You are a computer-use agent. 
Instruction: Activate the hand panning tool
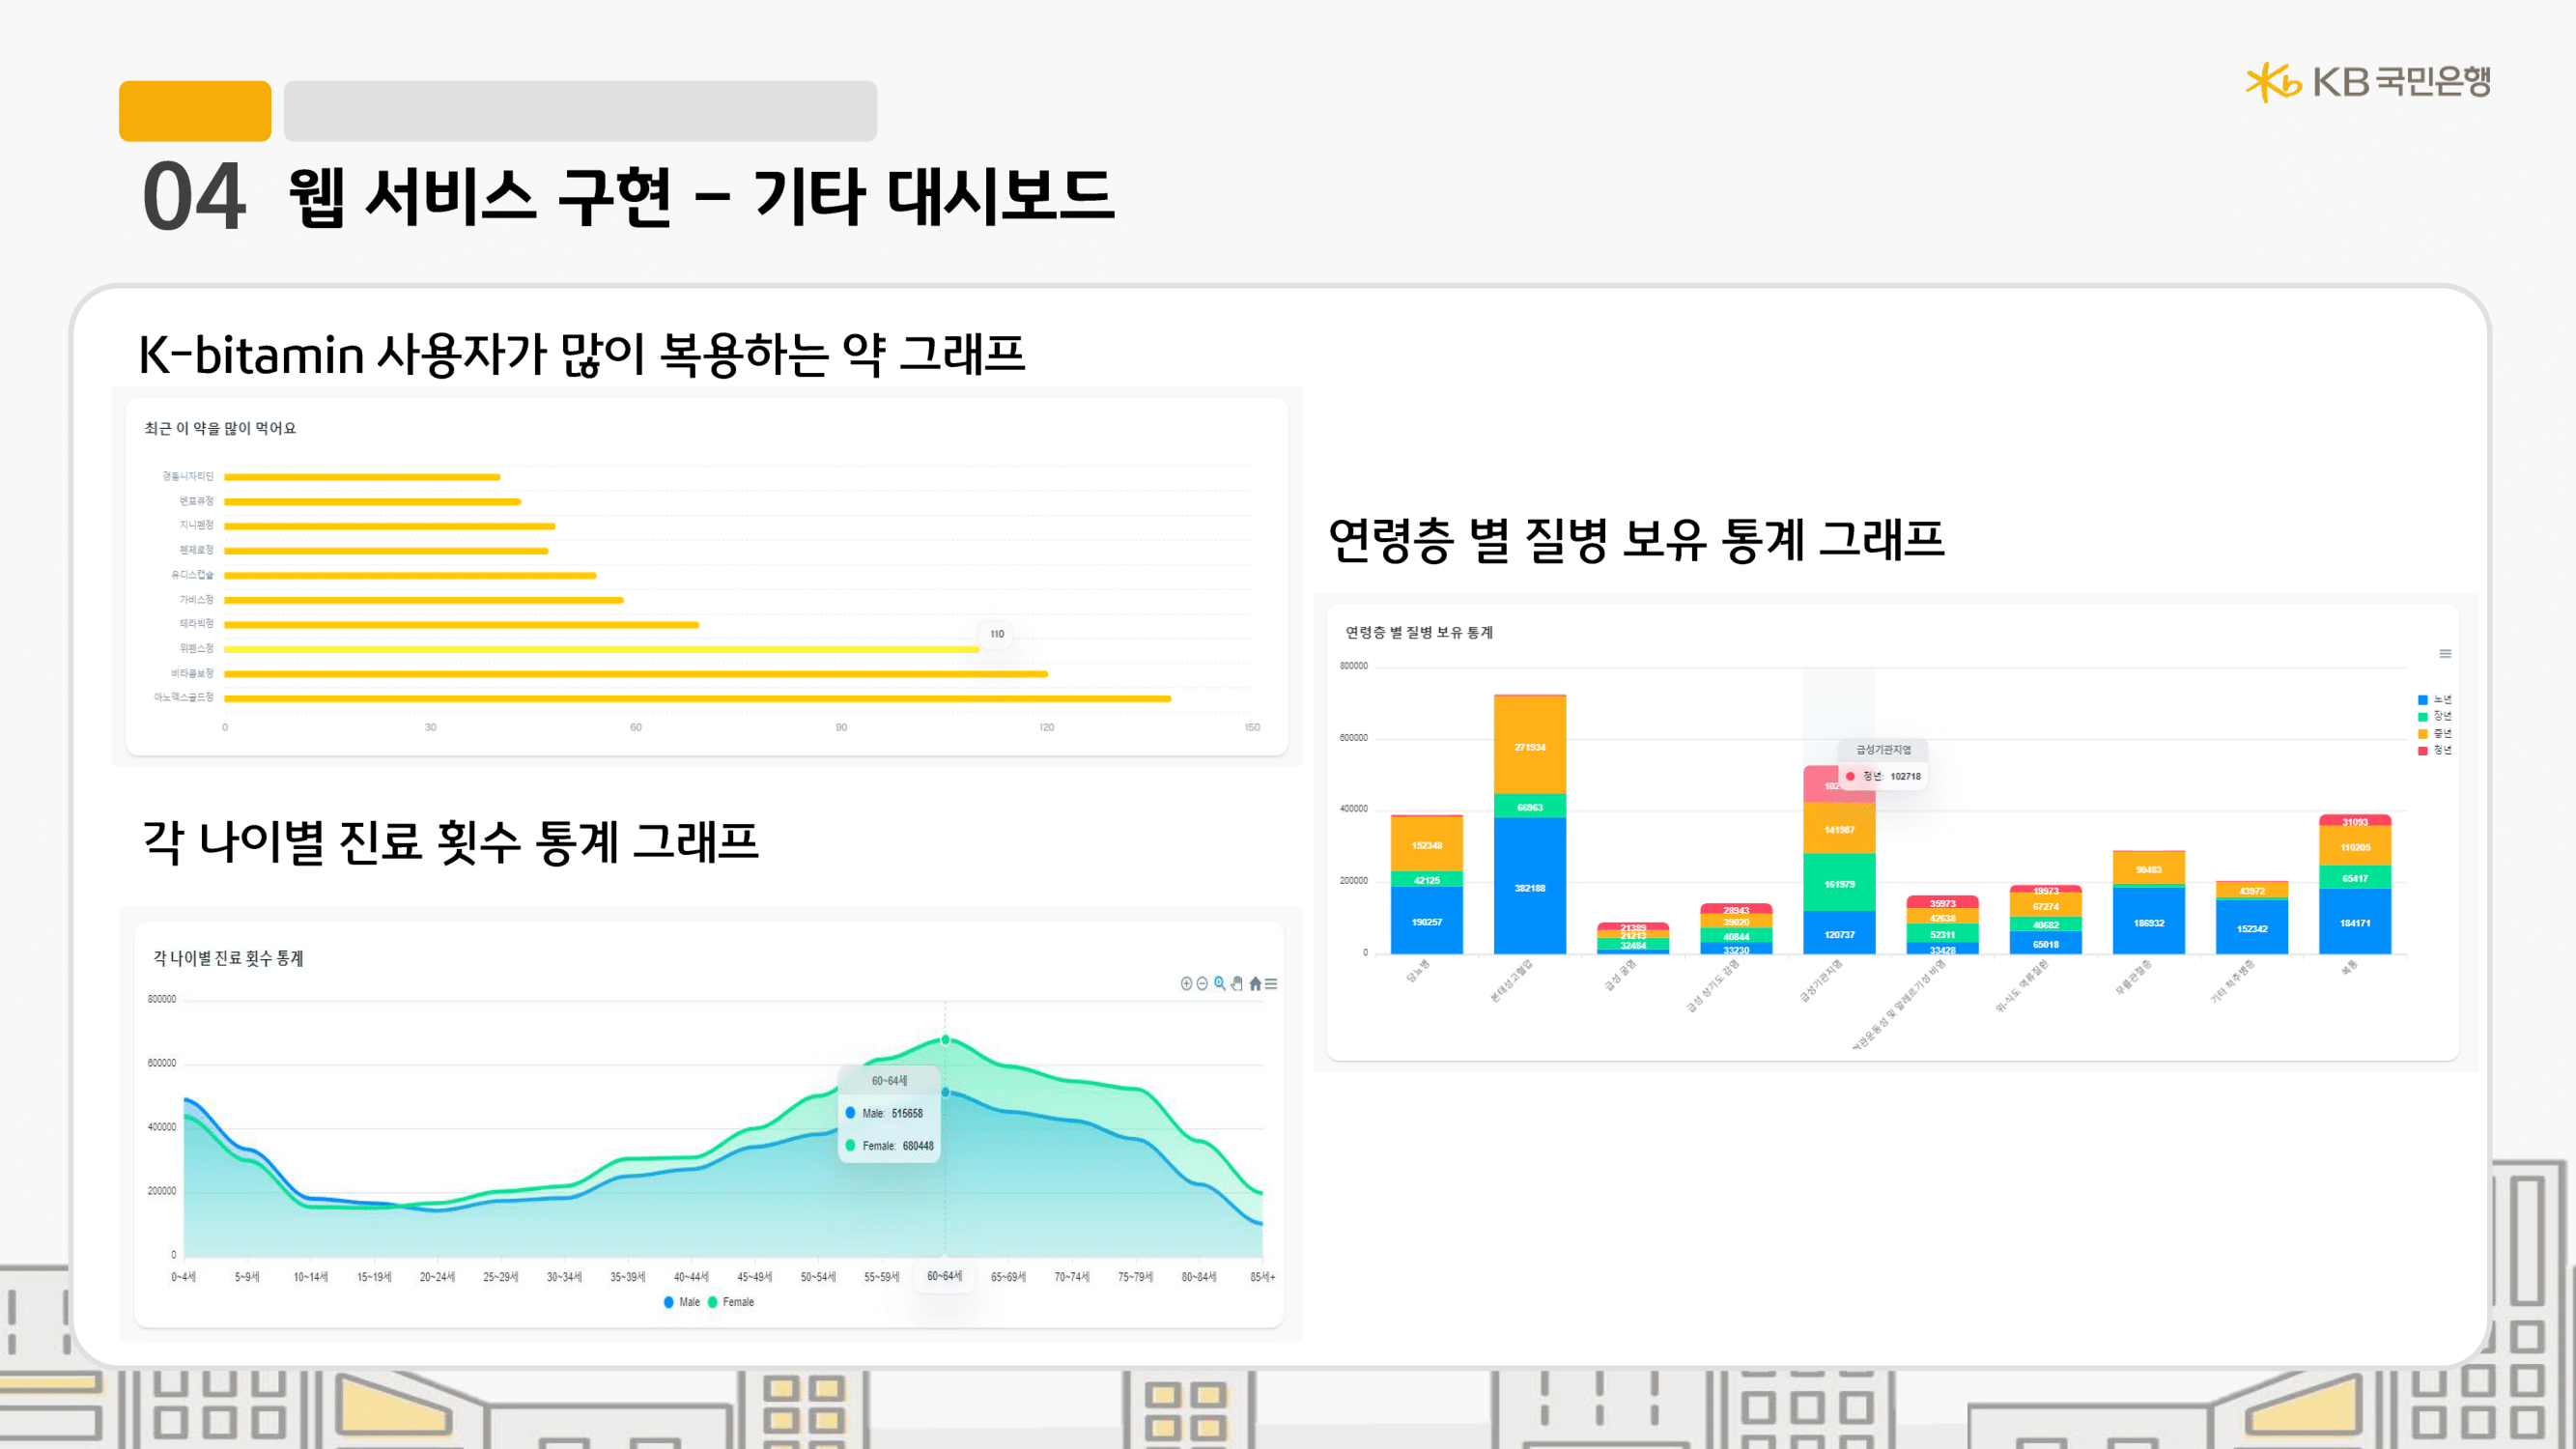click(1237, 984)
